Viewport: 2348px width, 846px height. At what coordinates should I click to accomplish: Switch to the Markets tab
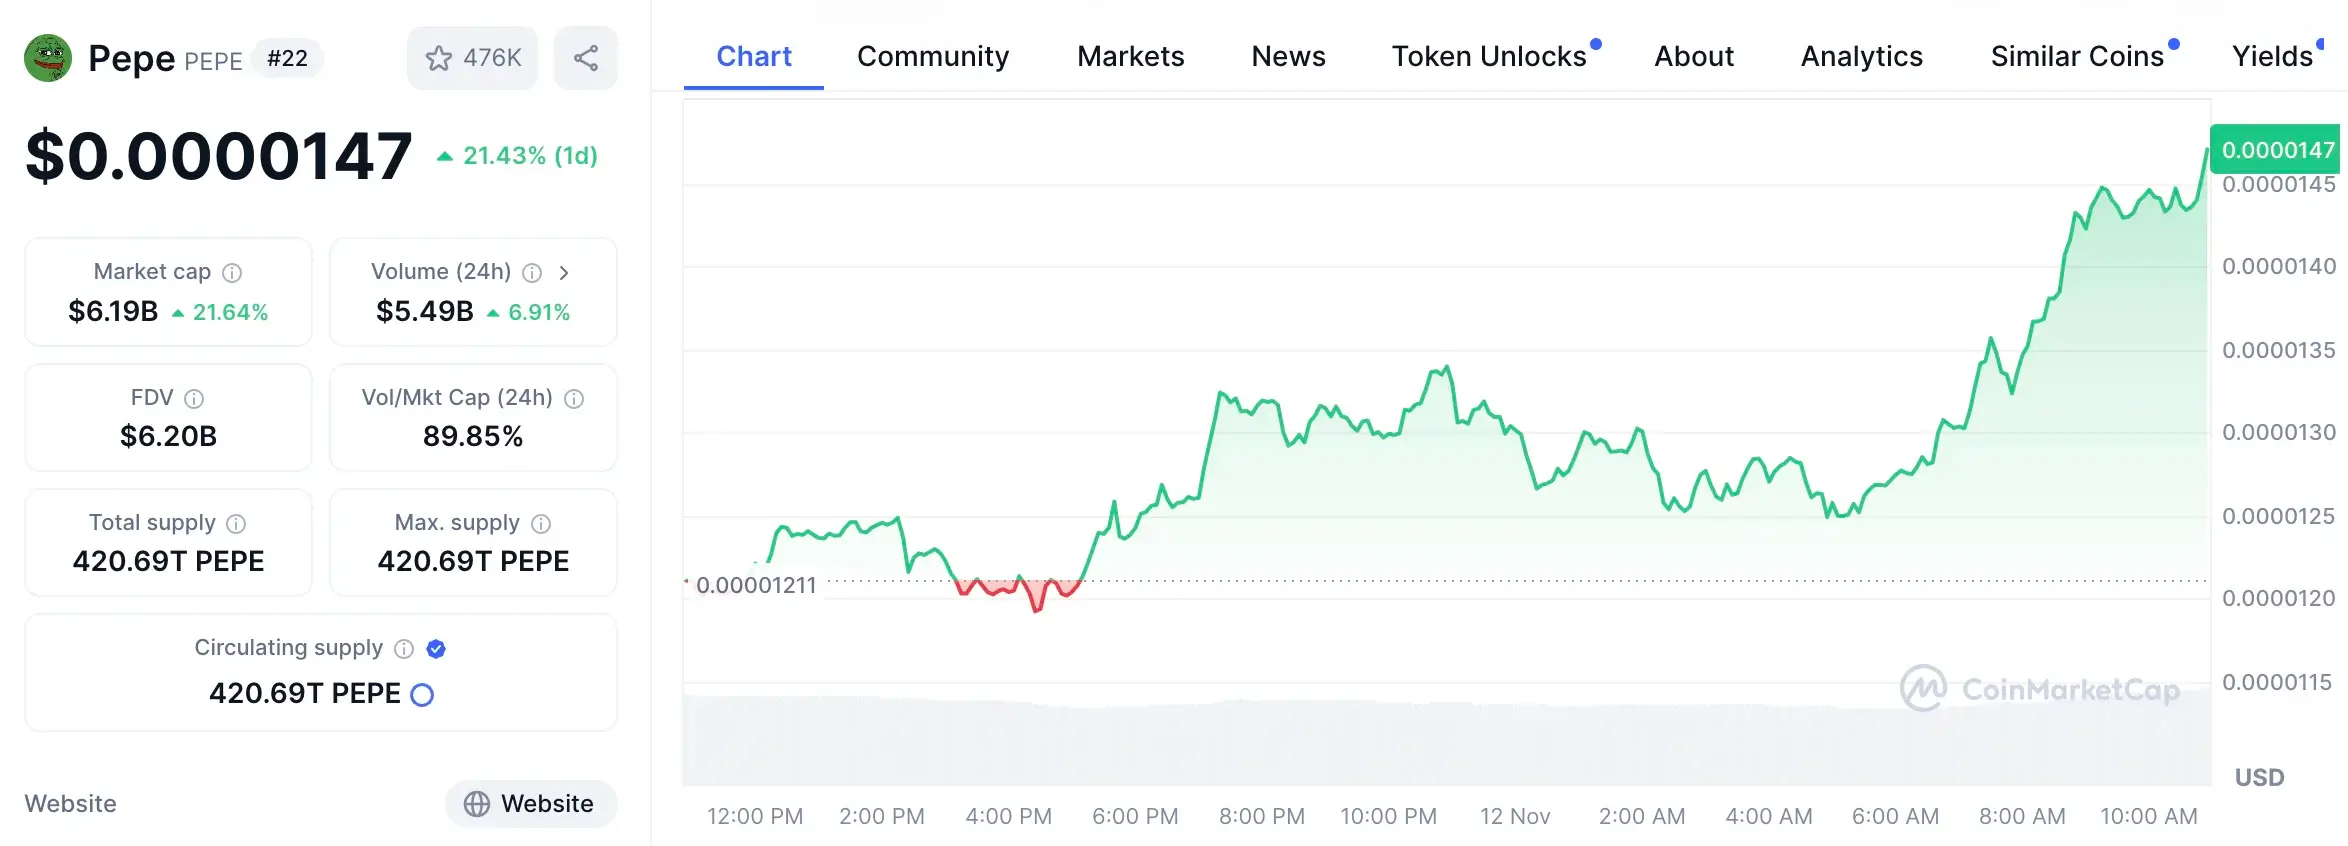click(1131, 56)
